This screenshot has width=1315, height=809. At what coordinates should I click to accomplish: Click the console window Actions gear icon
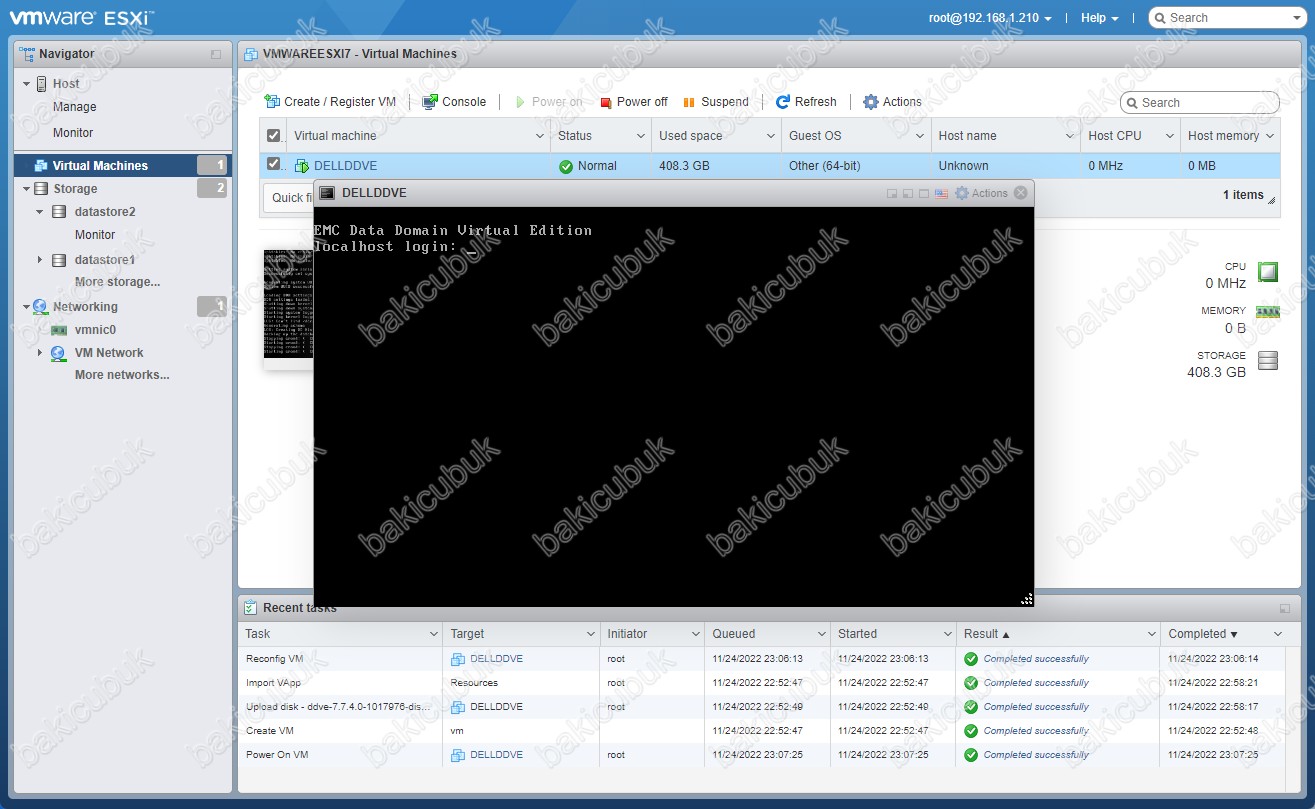pos(962,193)
